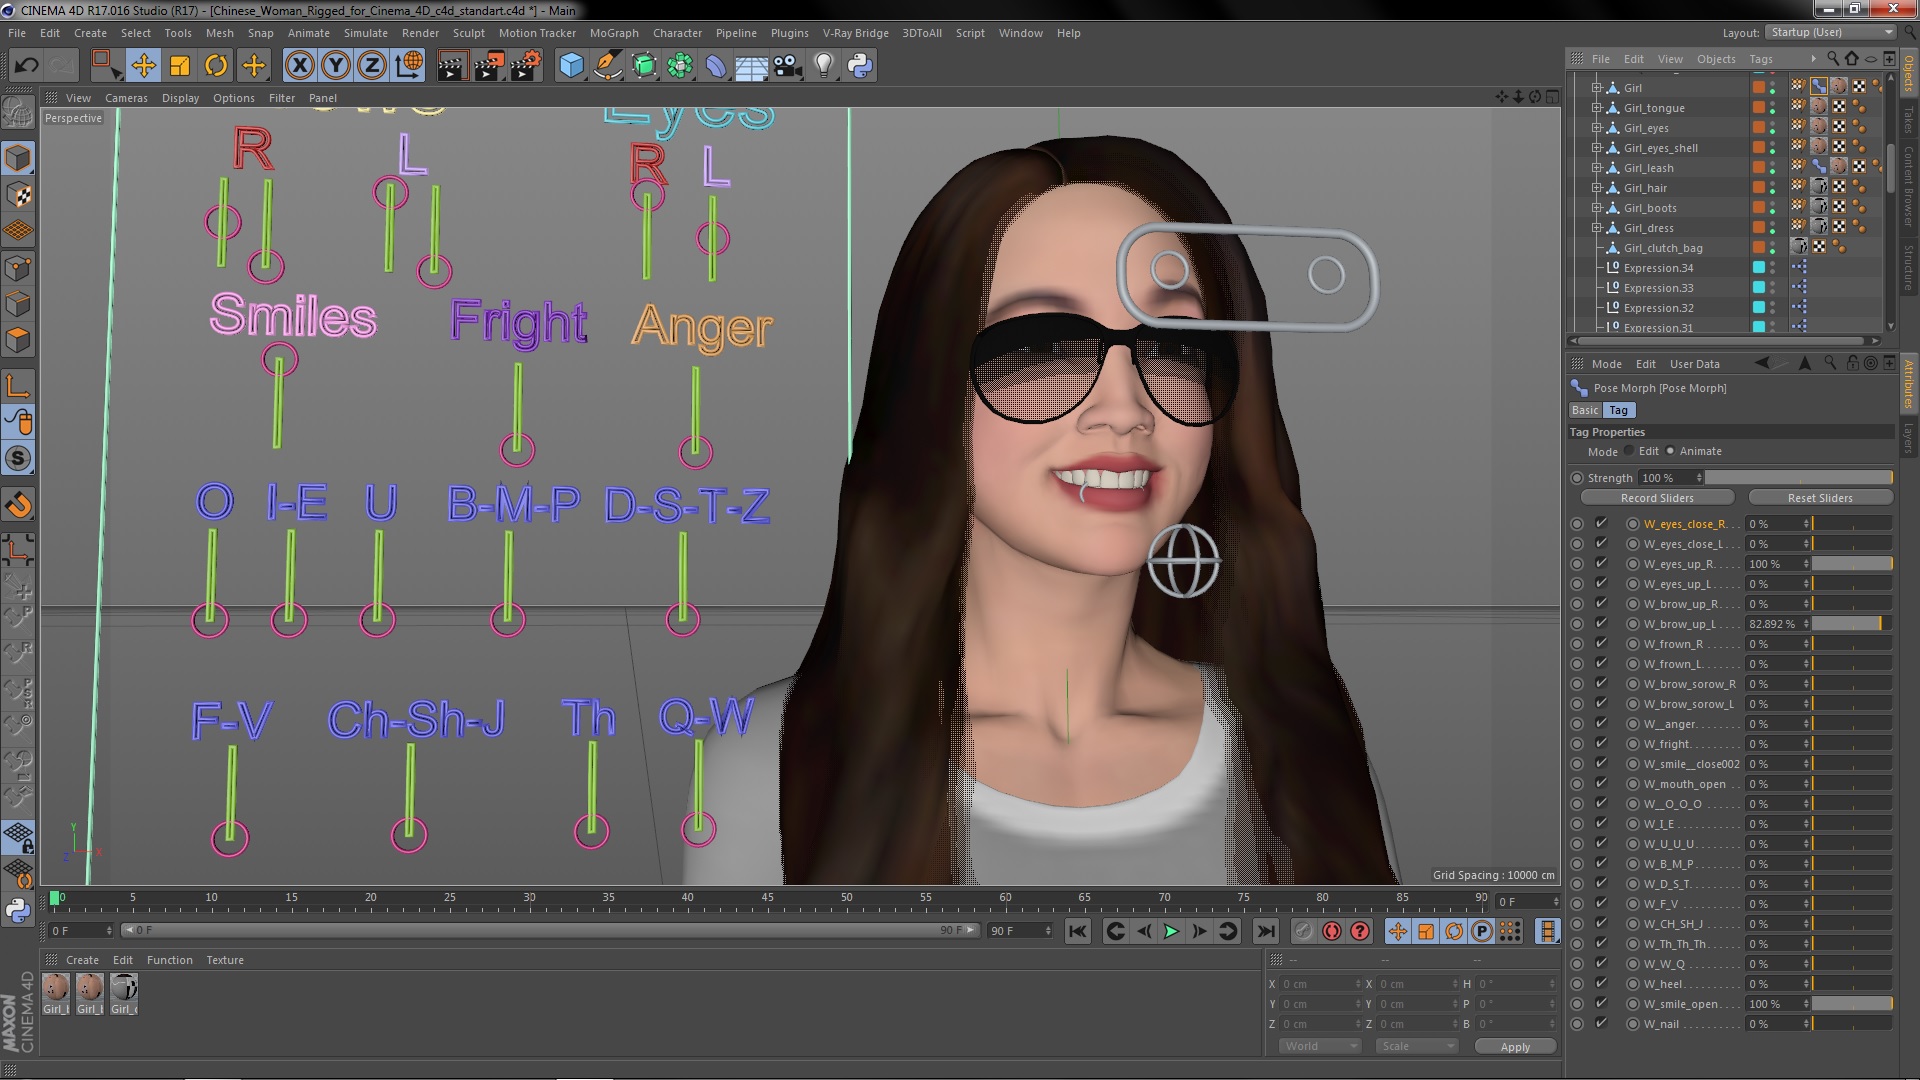Image resolution: width=1920 pixels, height=1080 pixels.
Task: Adjust the W_brow_up_L strength slider
Action: pyautogui.click(x=1851, y=624)
